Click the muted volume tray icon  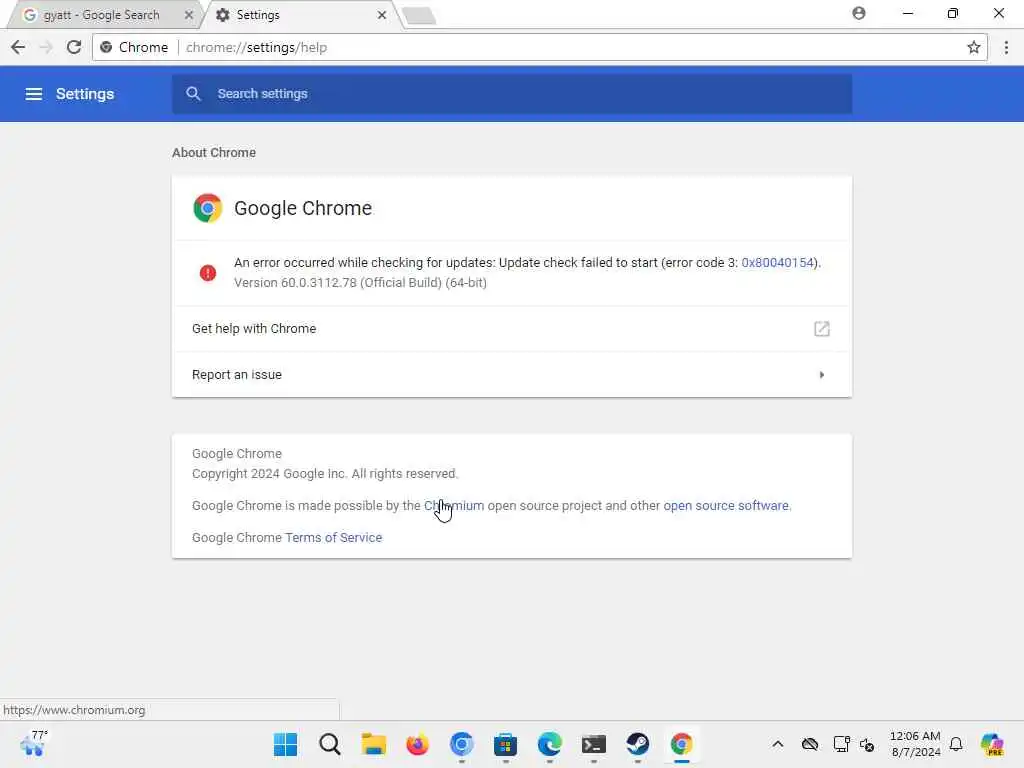(x=867, y=744)
